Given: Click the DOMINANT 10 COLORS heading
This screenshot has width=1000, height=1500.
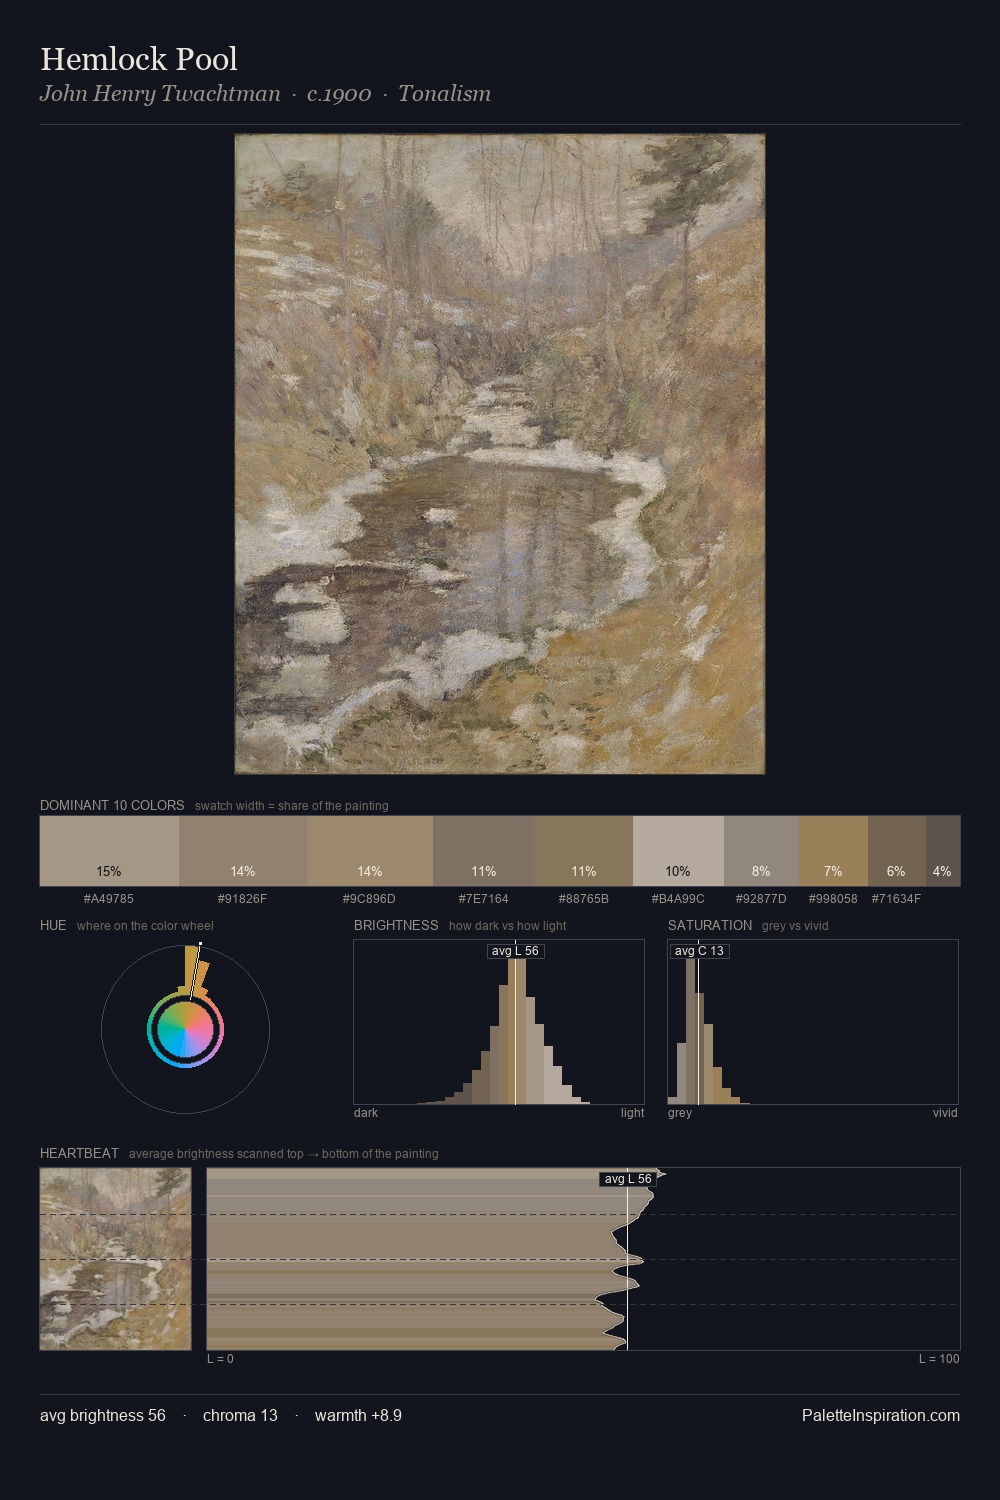Looking at the screenshot, I should tap(112, 805).
